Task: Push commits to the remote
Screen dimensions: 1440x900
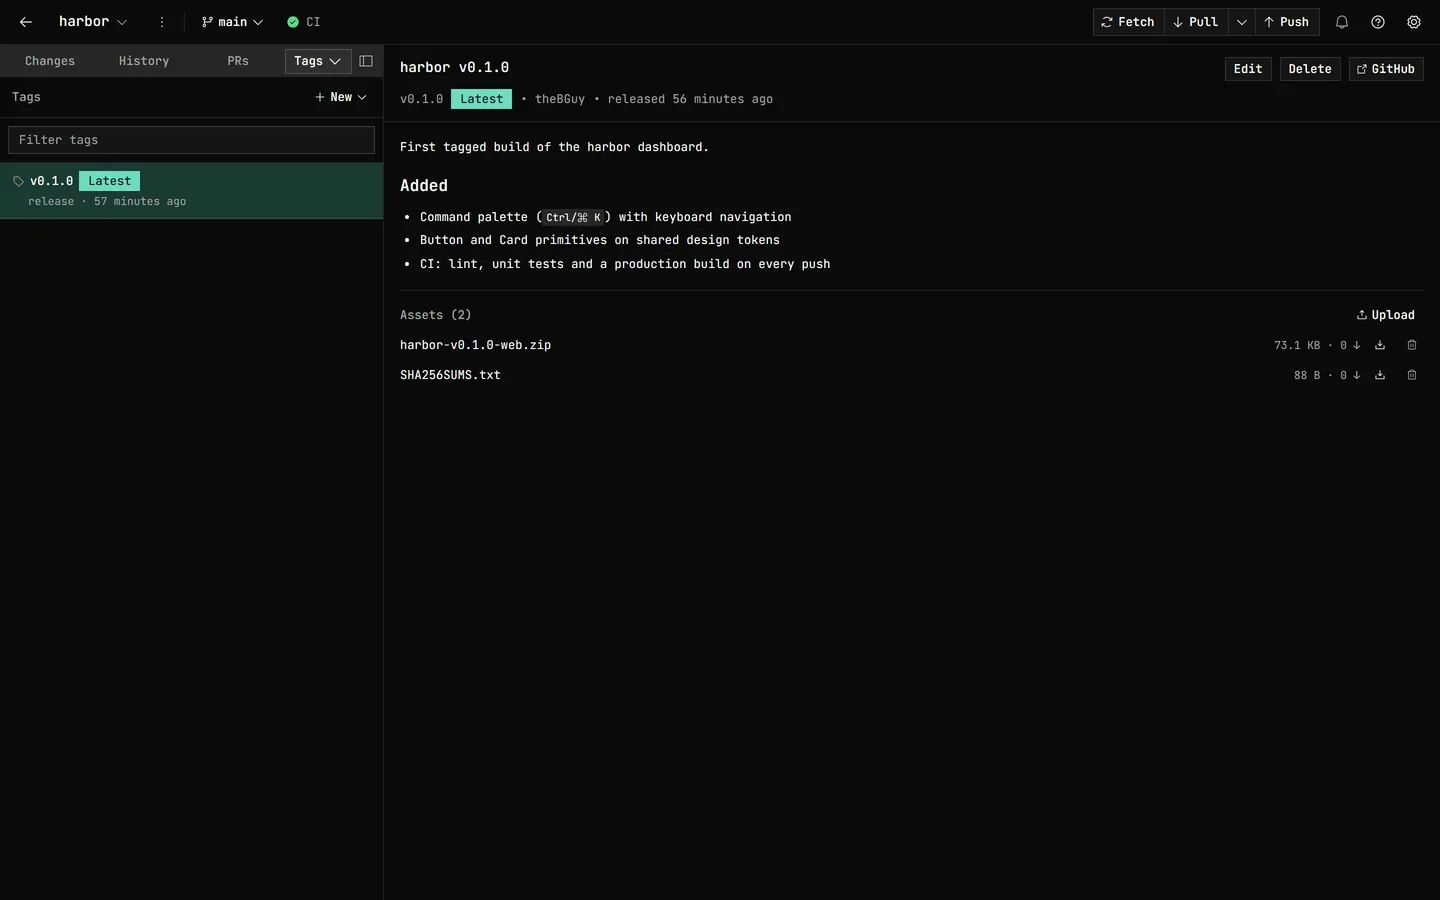Action: click(x=1287, y=22)
